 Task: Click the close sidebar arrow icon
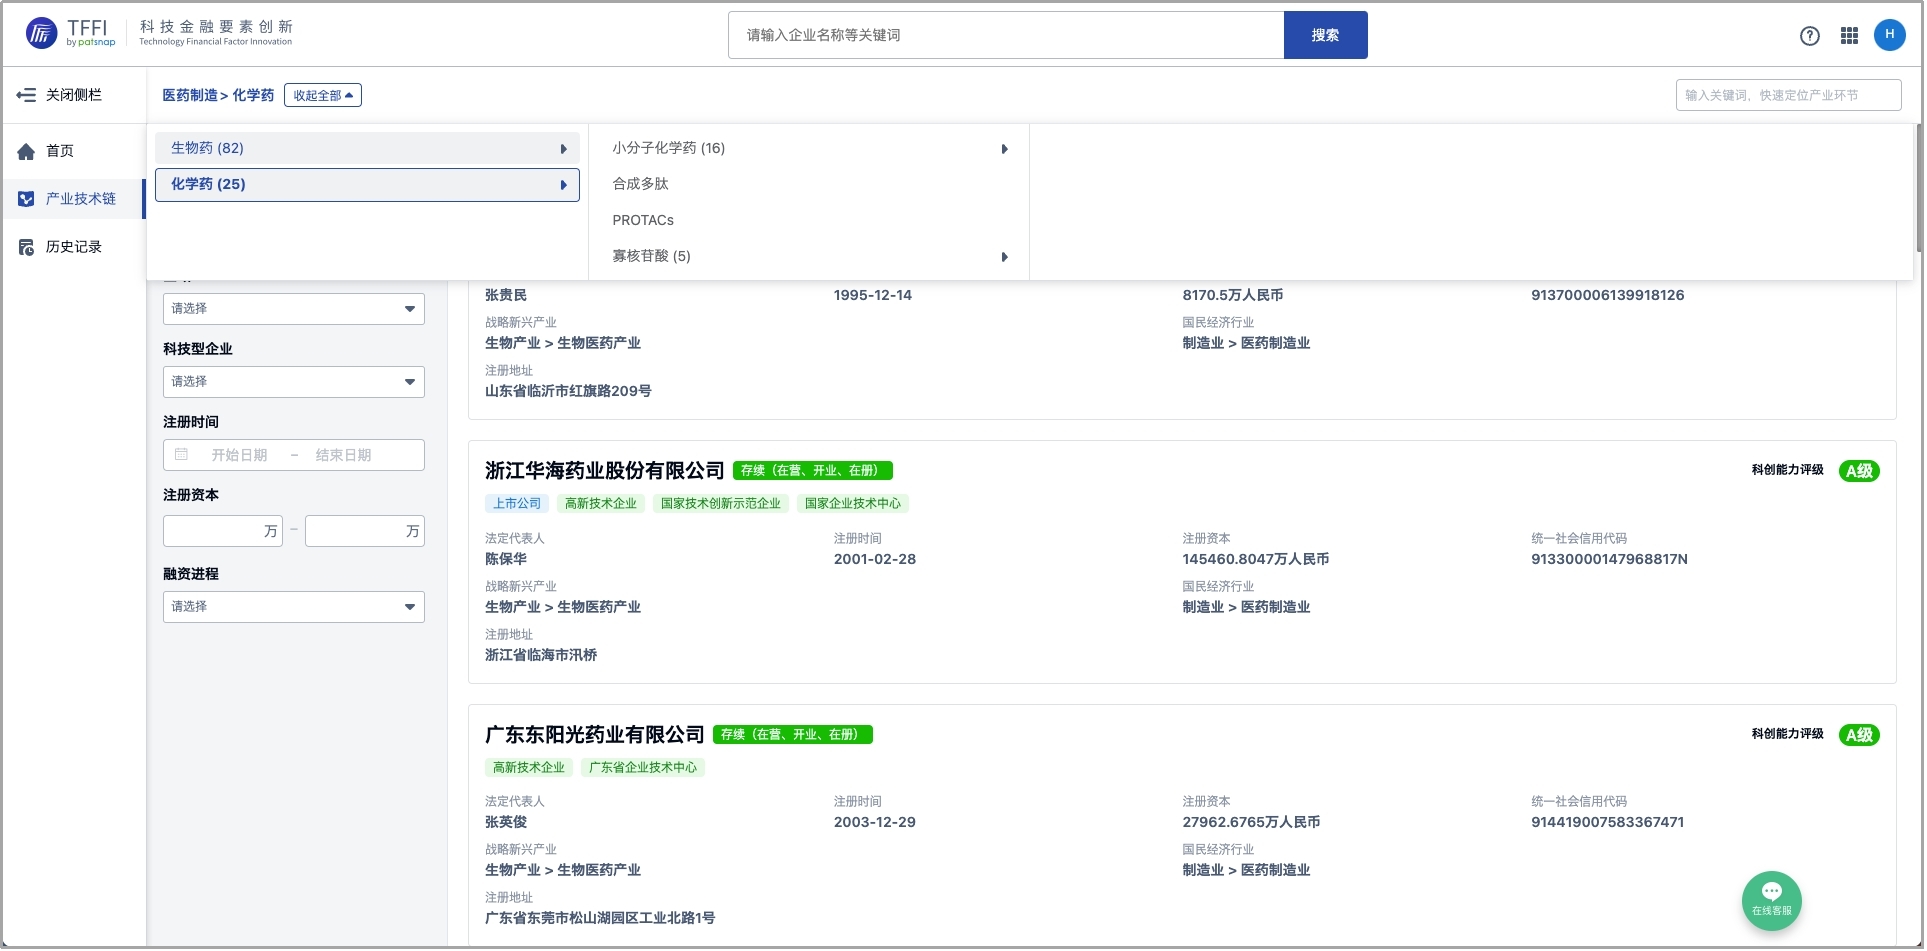click(x=26, y=95)
